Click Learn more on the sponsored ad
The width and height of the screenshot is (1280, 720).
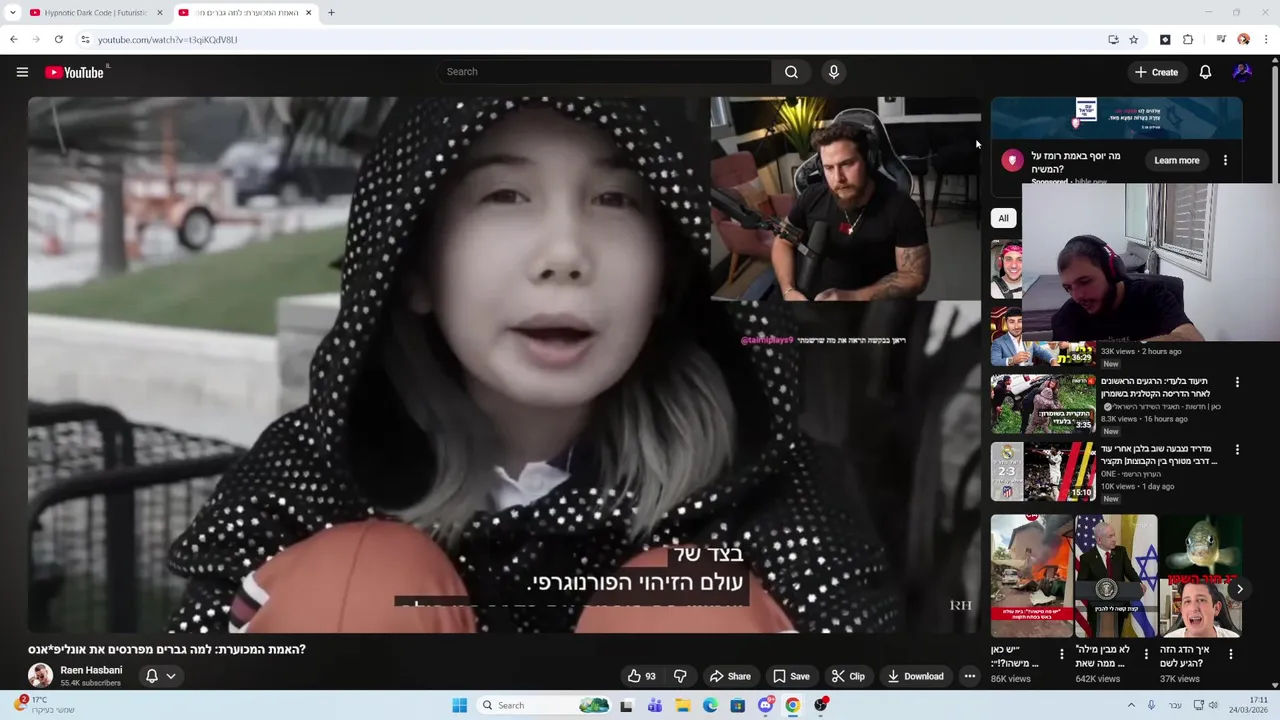[x=1176, y=160]
